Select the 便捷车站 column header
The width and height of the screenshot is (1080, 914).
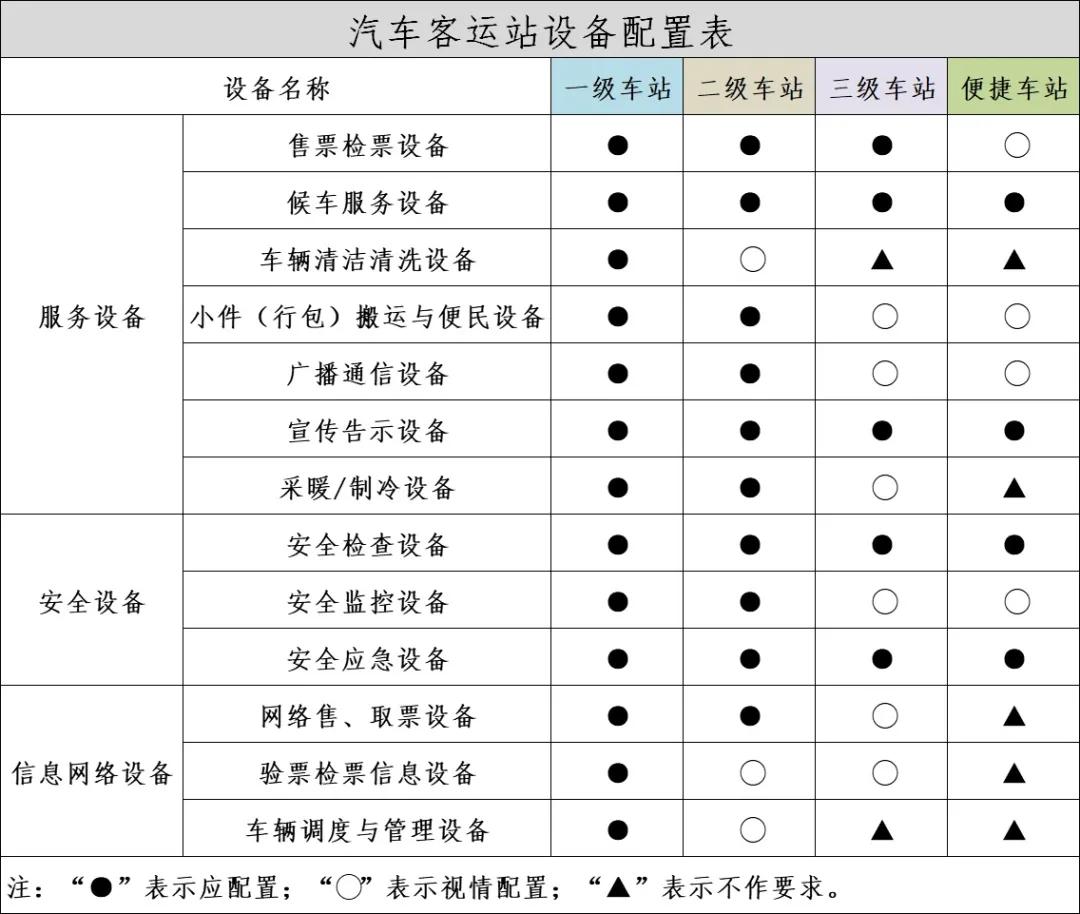pyautogui.click(x=1015, y=86)
